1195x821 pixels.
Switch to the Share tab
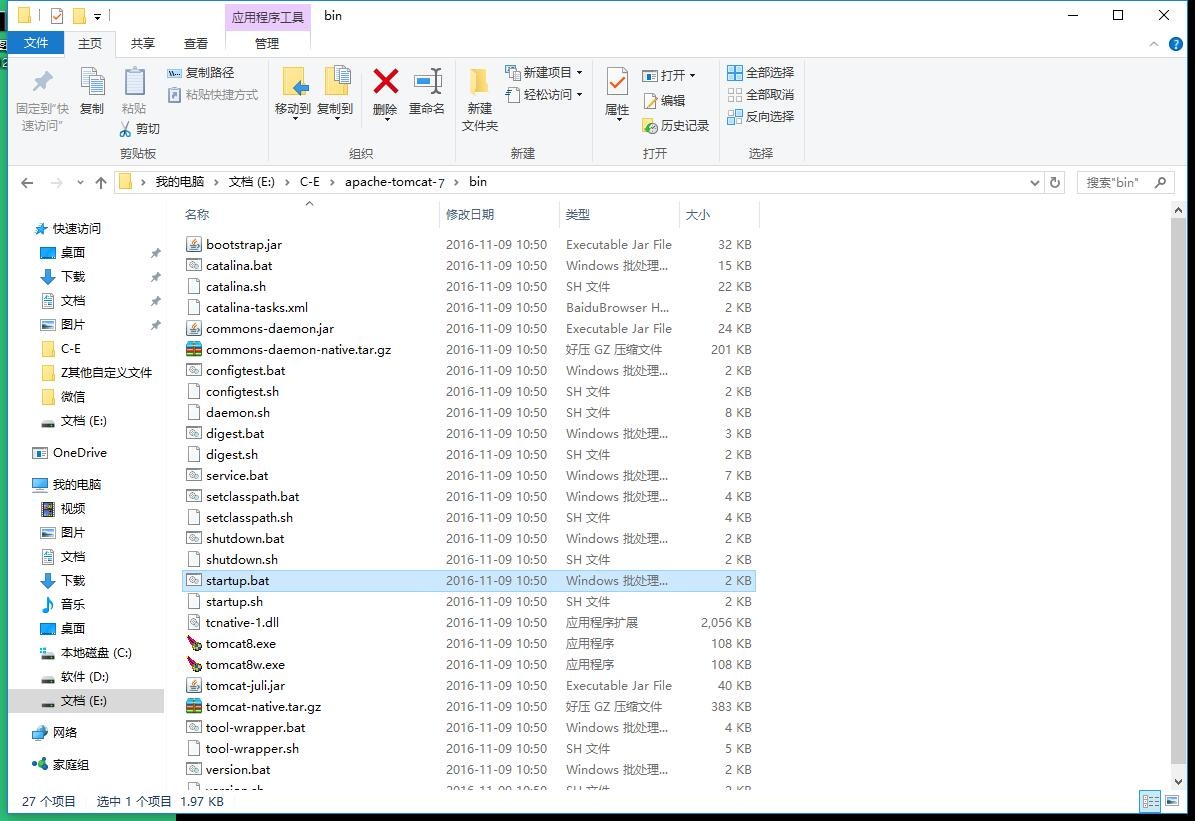click(143, 43)
